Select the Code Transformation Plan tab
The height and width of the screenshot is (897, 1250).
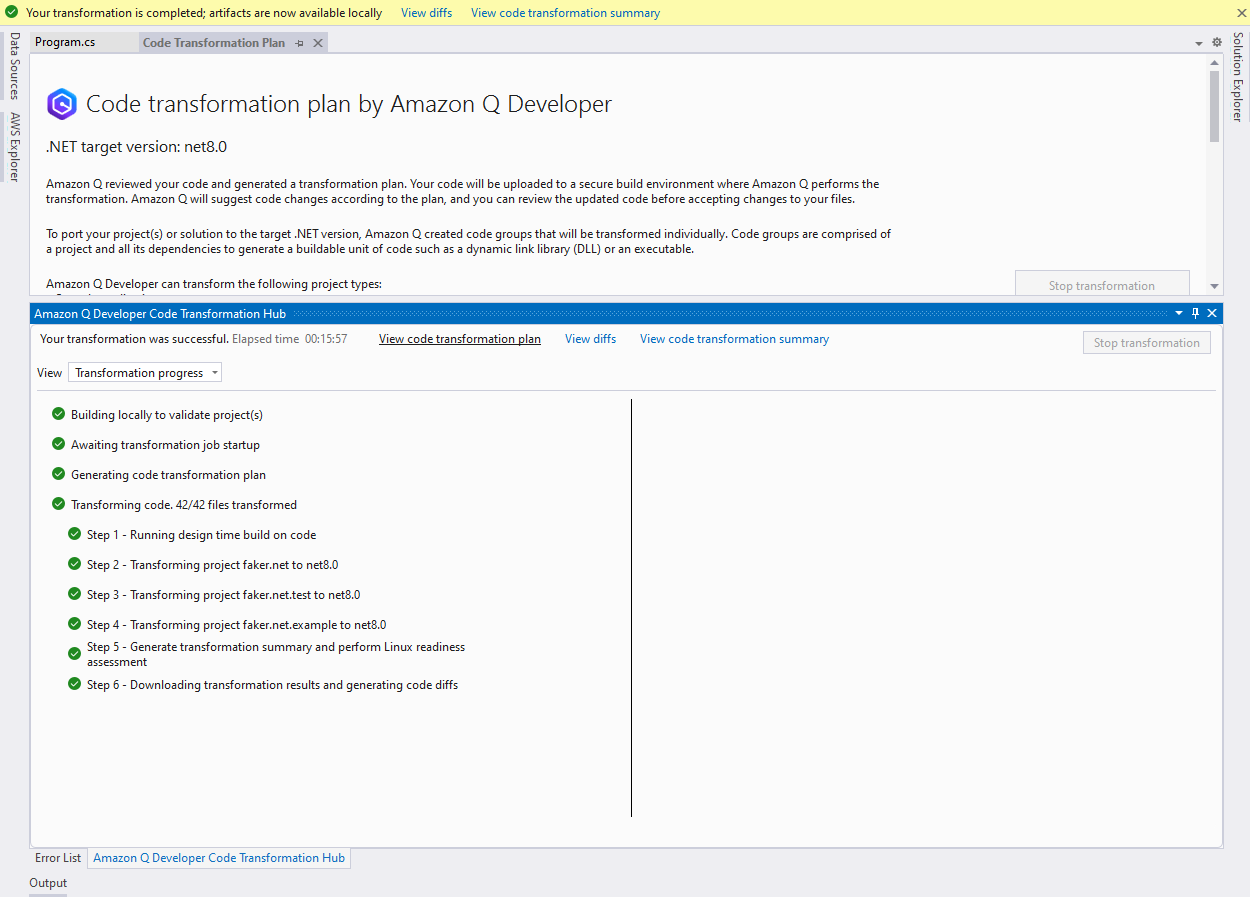214,43
